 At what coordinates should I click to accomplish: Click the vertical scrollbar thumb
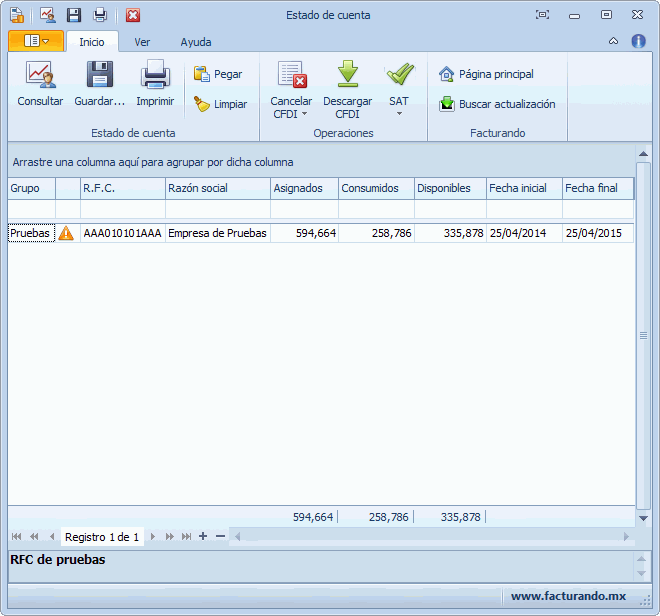(643, 336)
